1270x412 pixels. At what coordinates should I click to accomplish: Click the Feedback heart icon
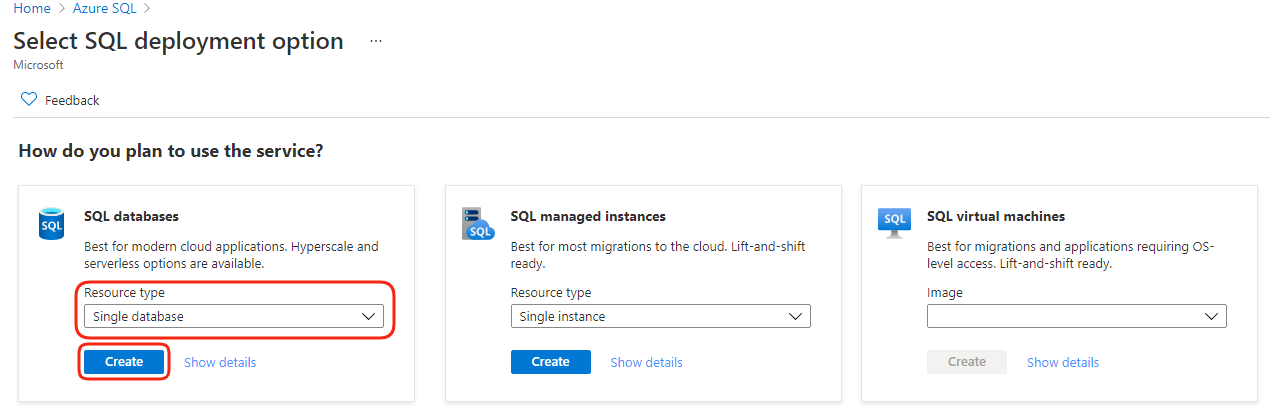[28, 100]
